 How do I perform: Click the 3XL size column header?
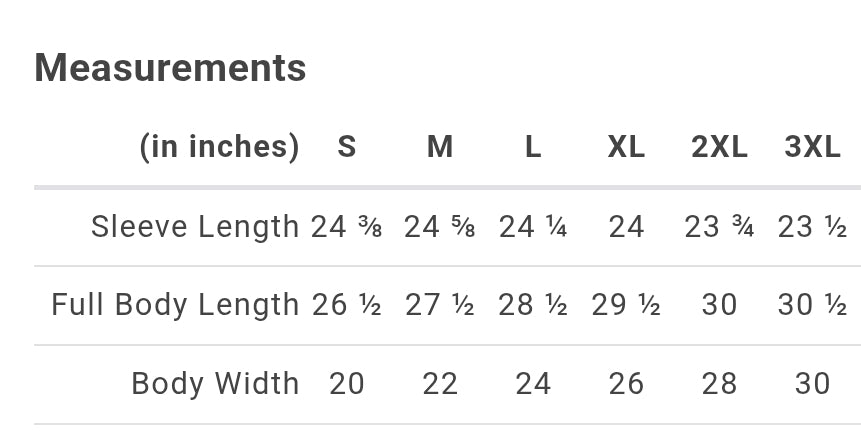coord(812,147)
